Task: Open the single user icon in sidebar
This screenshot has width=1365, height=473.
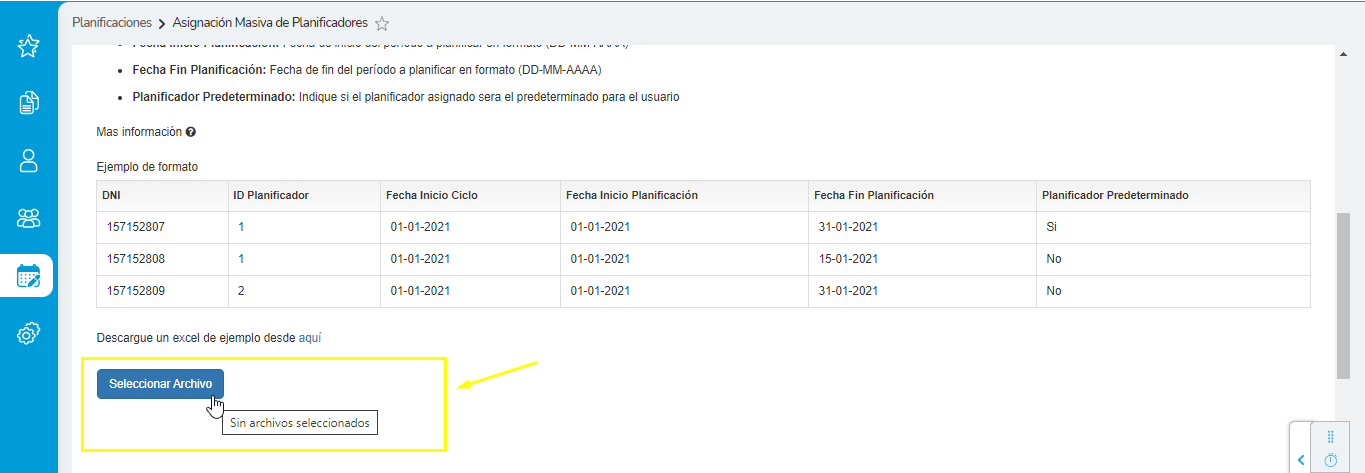Action: (x=28, y=160)
